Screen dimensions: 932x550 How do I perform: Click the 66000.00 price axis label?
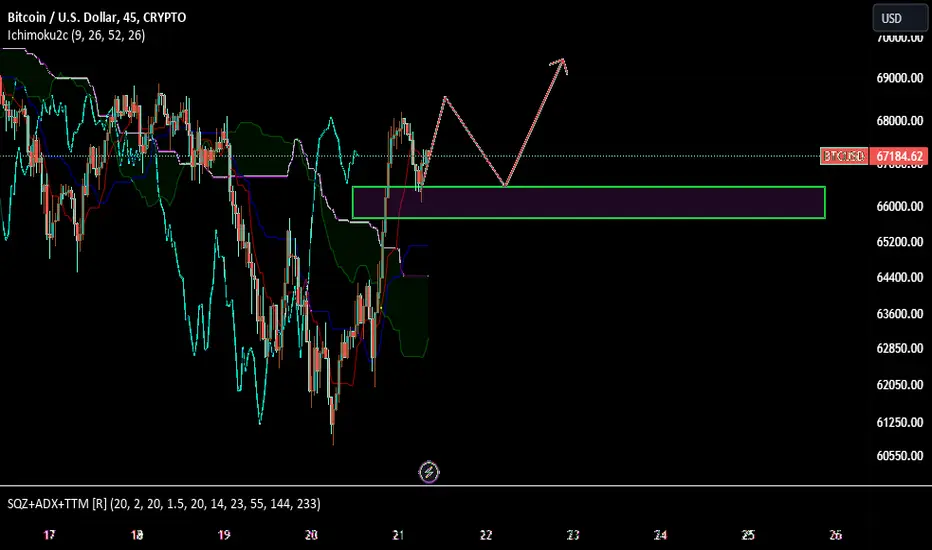899,206
